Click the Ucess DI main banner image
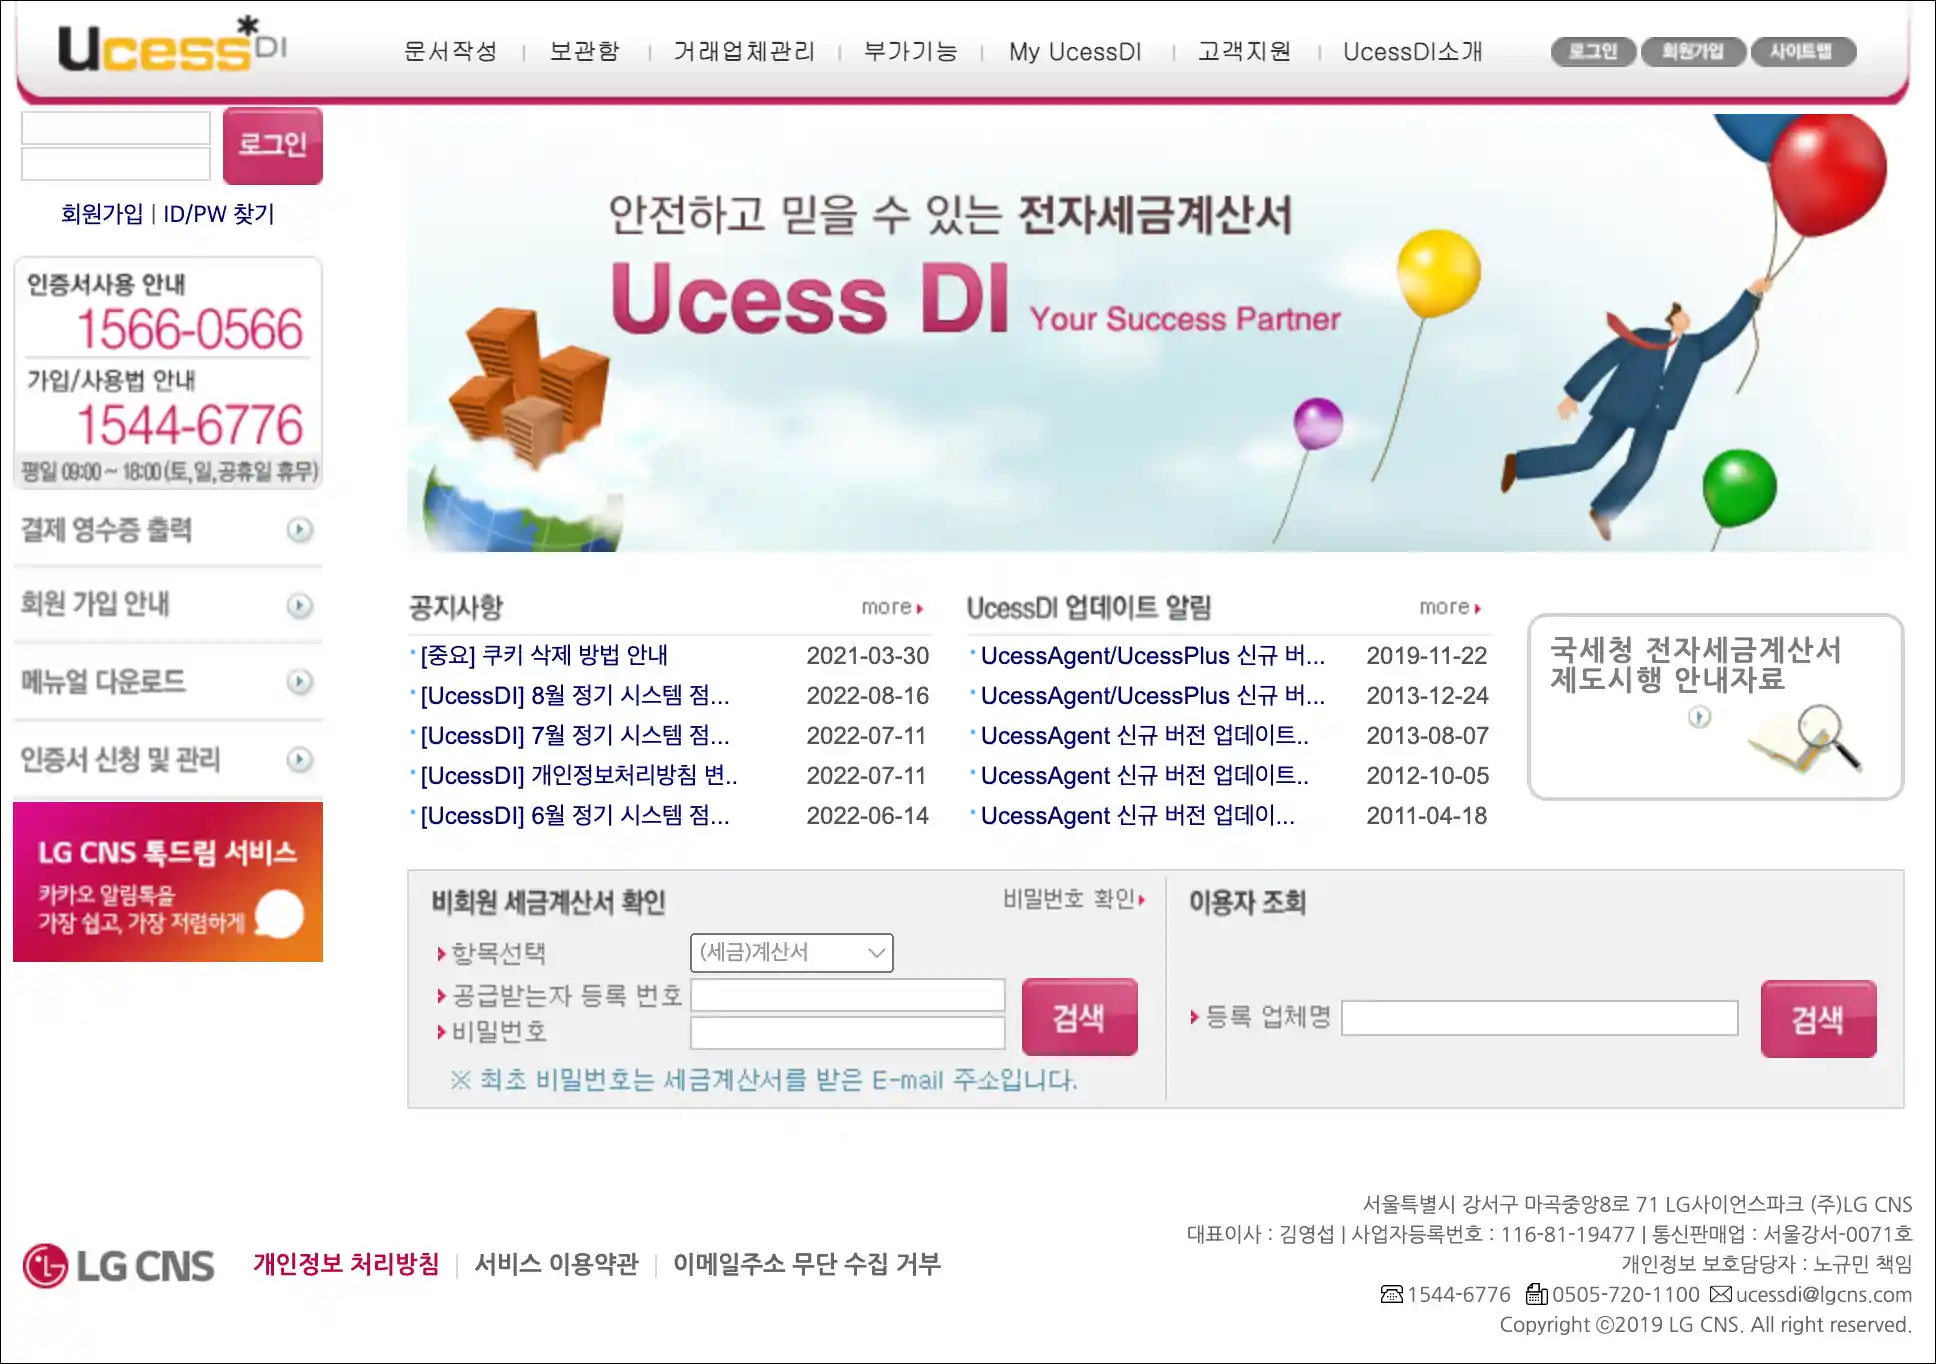Viewport: 1936px width, 1364px height. pos(1156,332)
